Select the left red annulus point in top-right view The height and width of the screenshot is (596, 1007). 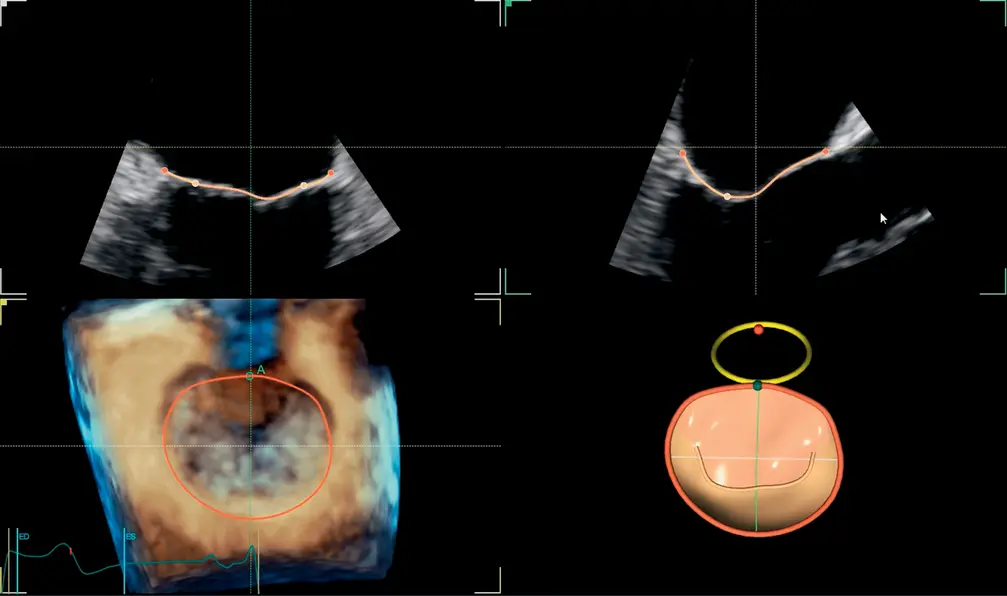point(683,154)
